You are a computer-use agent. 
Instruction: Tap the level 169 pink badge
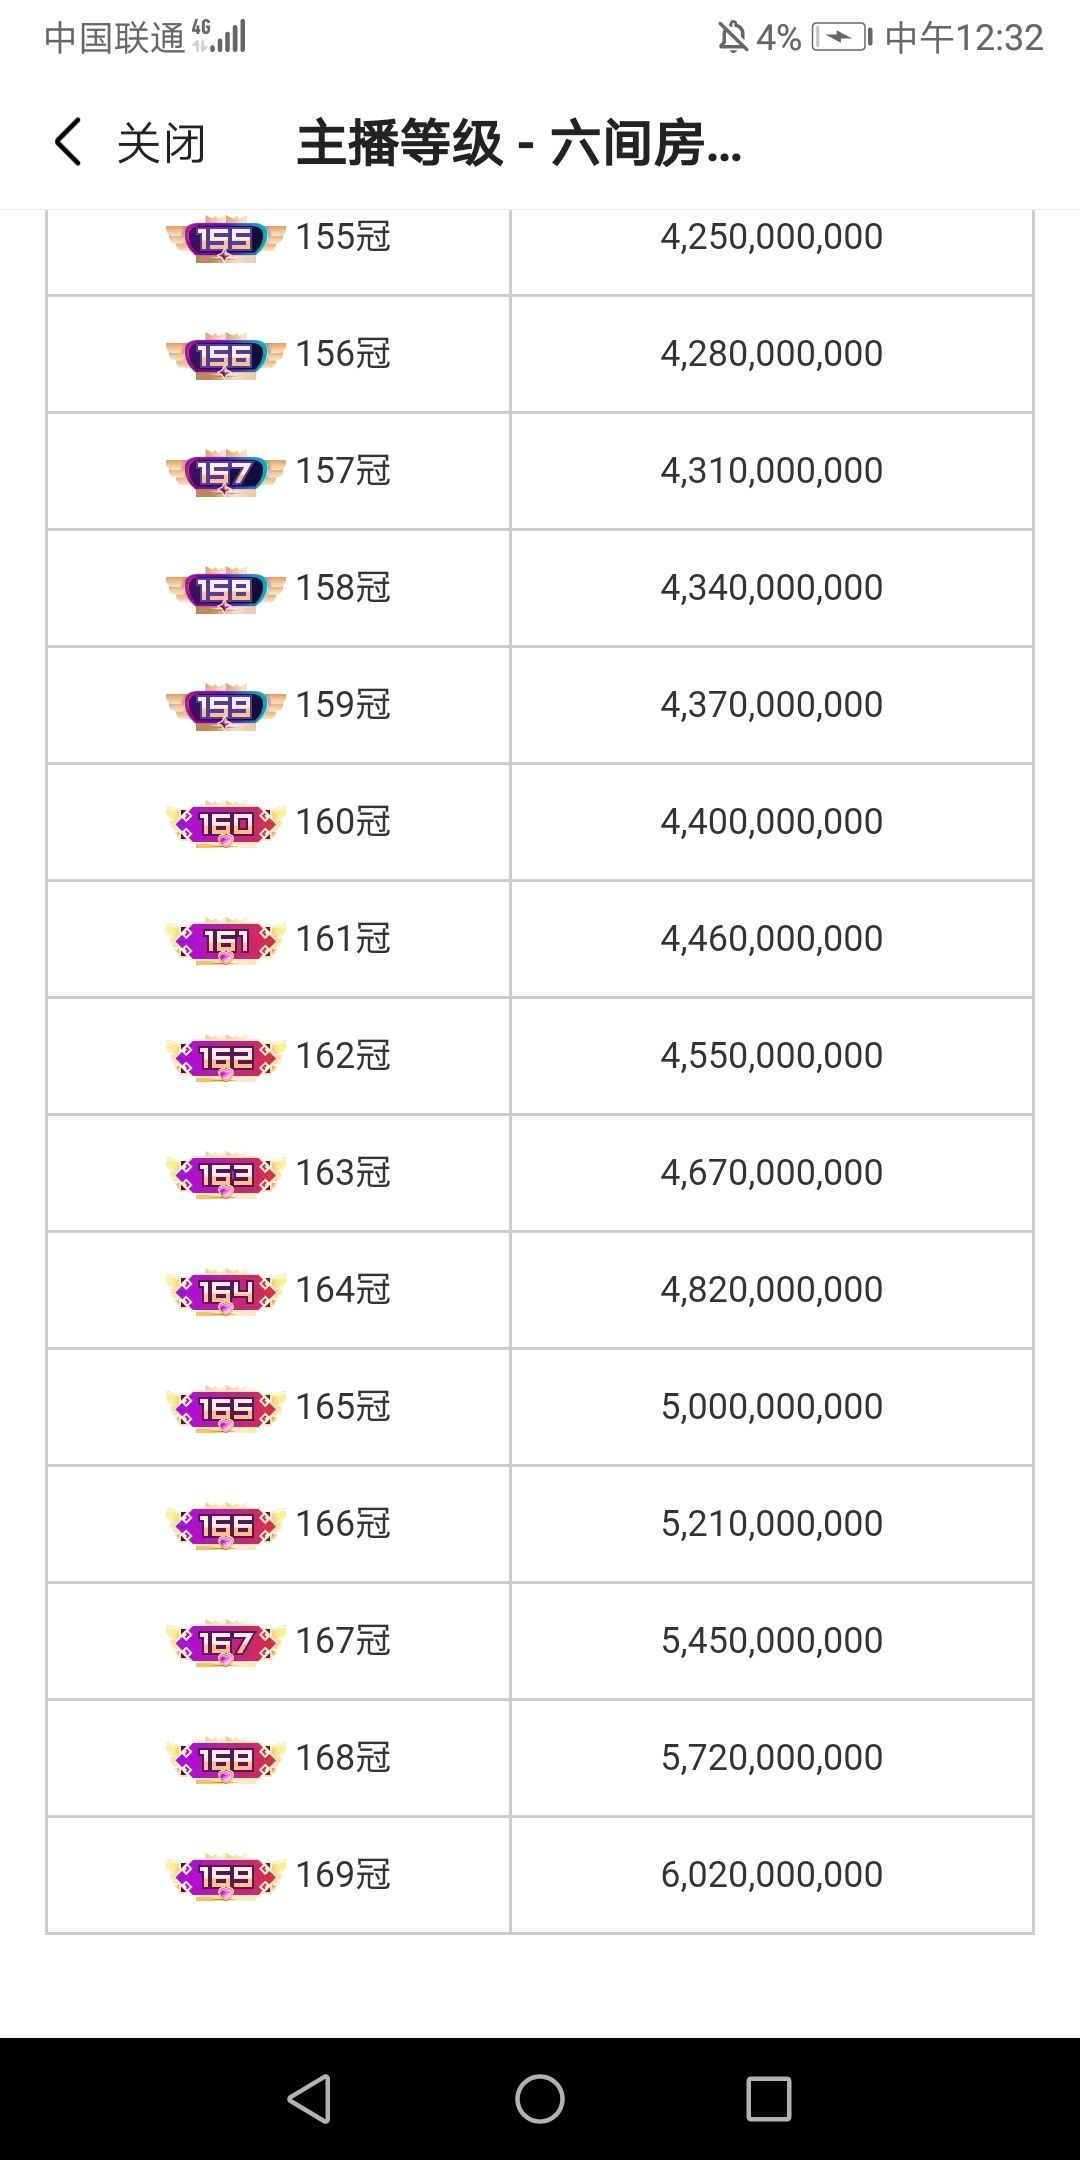226,1876
